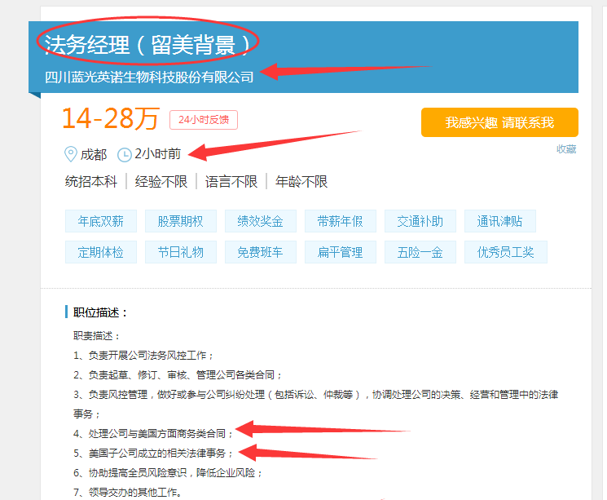The image size is (607, 500).
Task: Select the 股票期权 benefit tag
Action: click(180, 221)
